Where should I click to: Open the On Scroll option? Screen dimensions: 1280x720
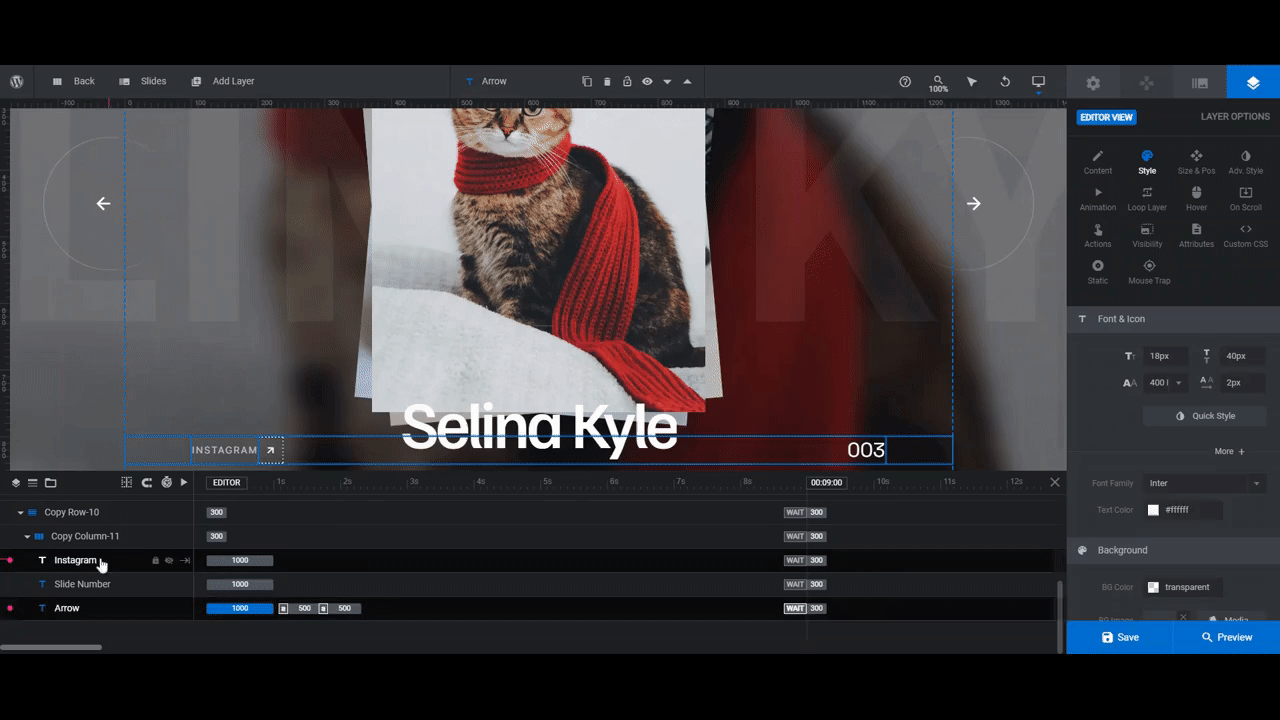coord(1245,199)
